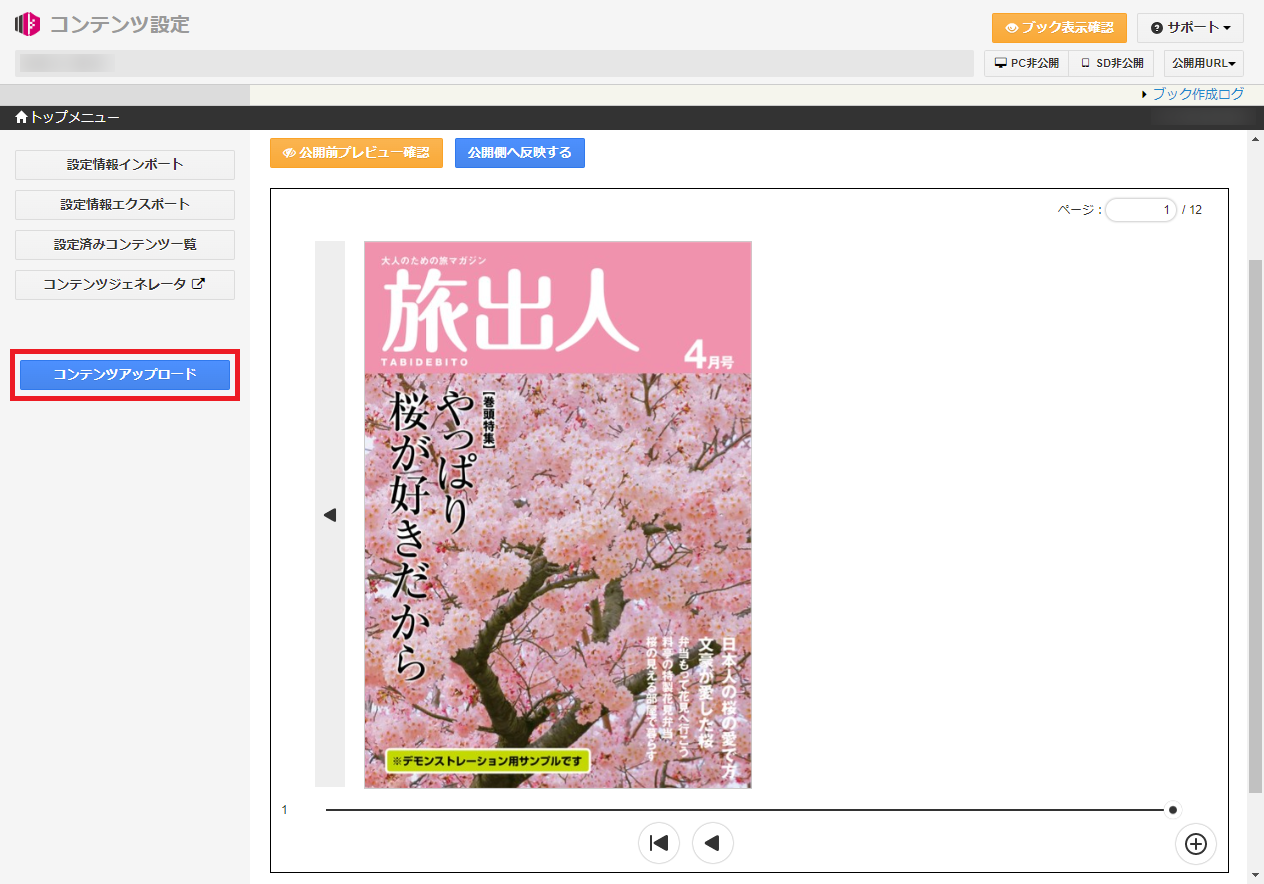This screenshot has height=884, width=1264.
Task: Open the サポート dropdown menu
Action: [1190, 28]
